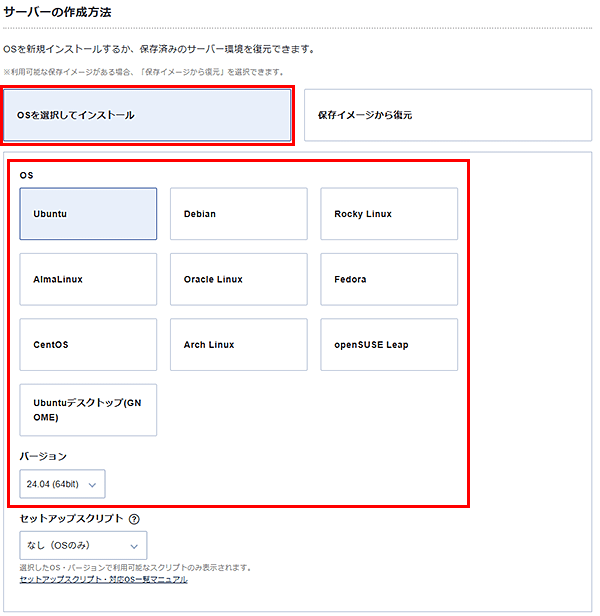The image size is (600, 616).
Task: Click the note starting "※利用可能な保存イメージ"
Action: (143, 72)
